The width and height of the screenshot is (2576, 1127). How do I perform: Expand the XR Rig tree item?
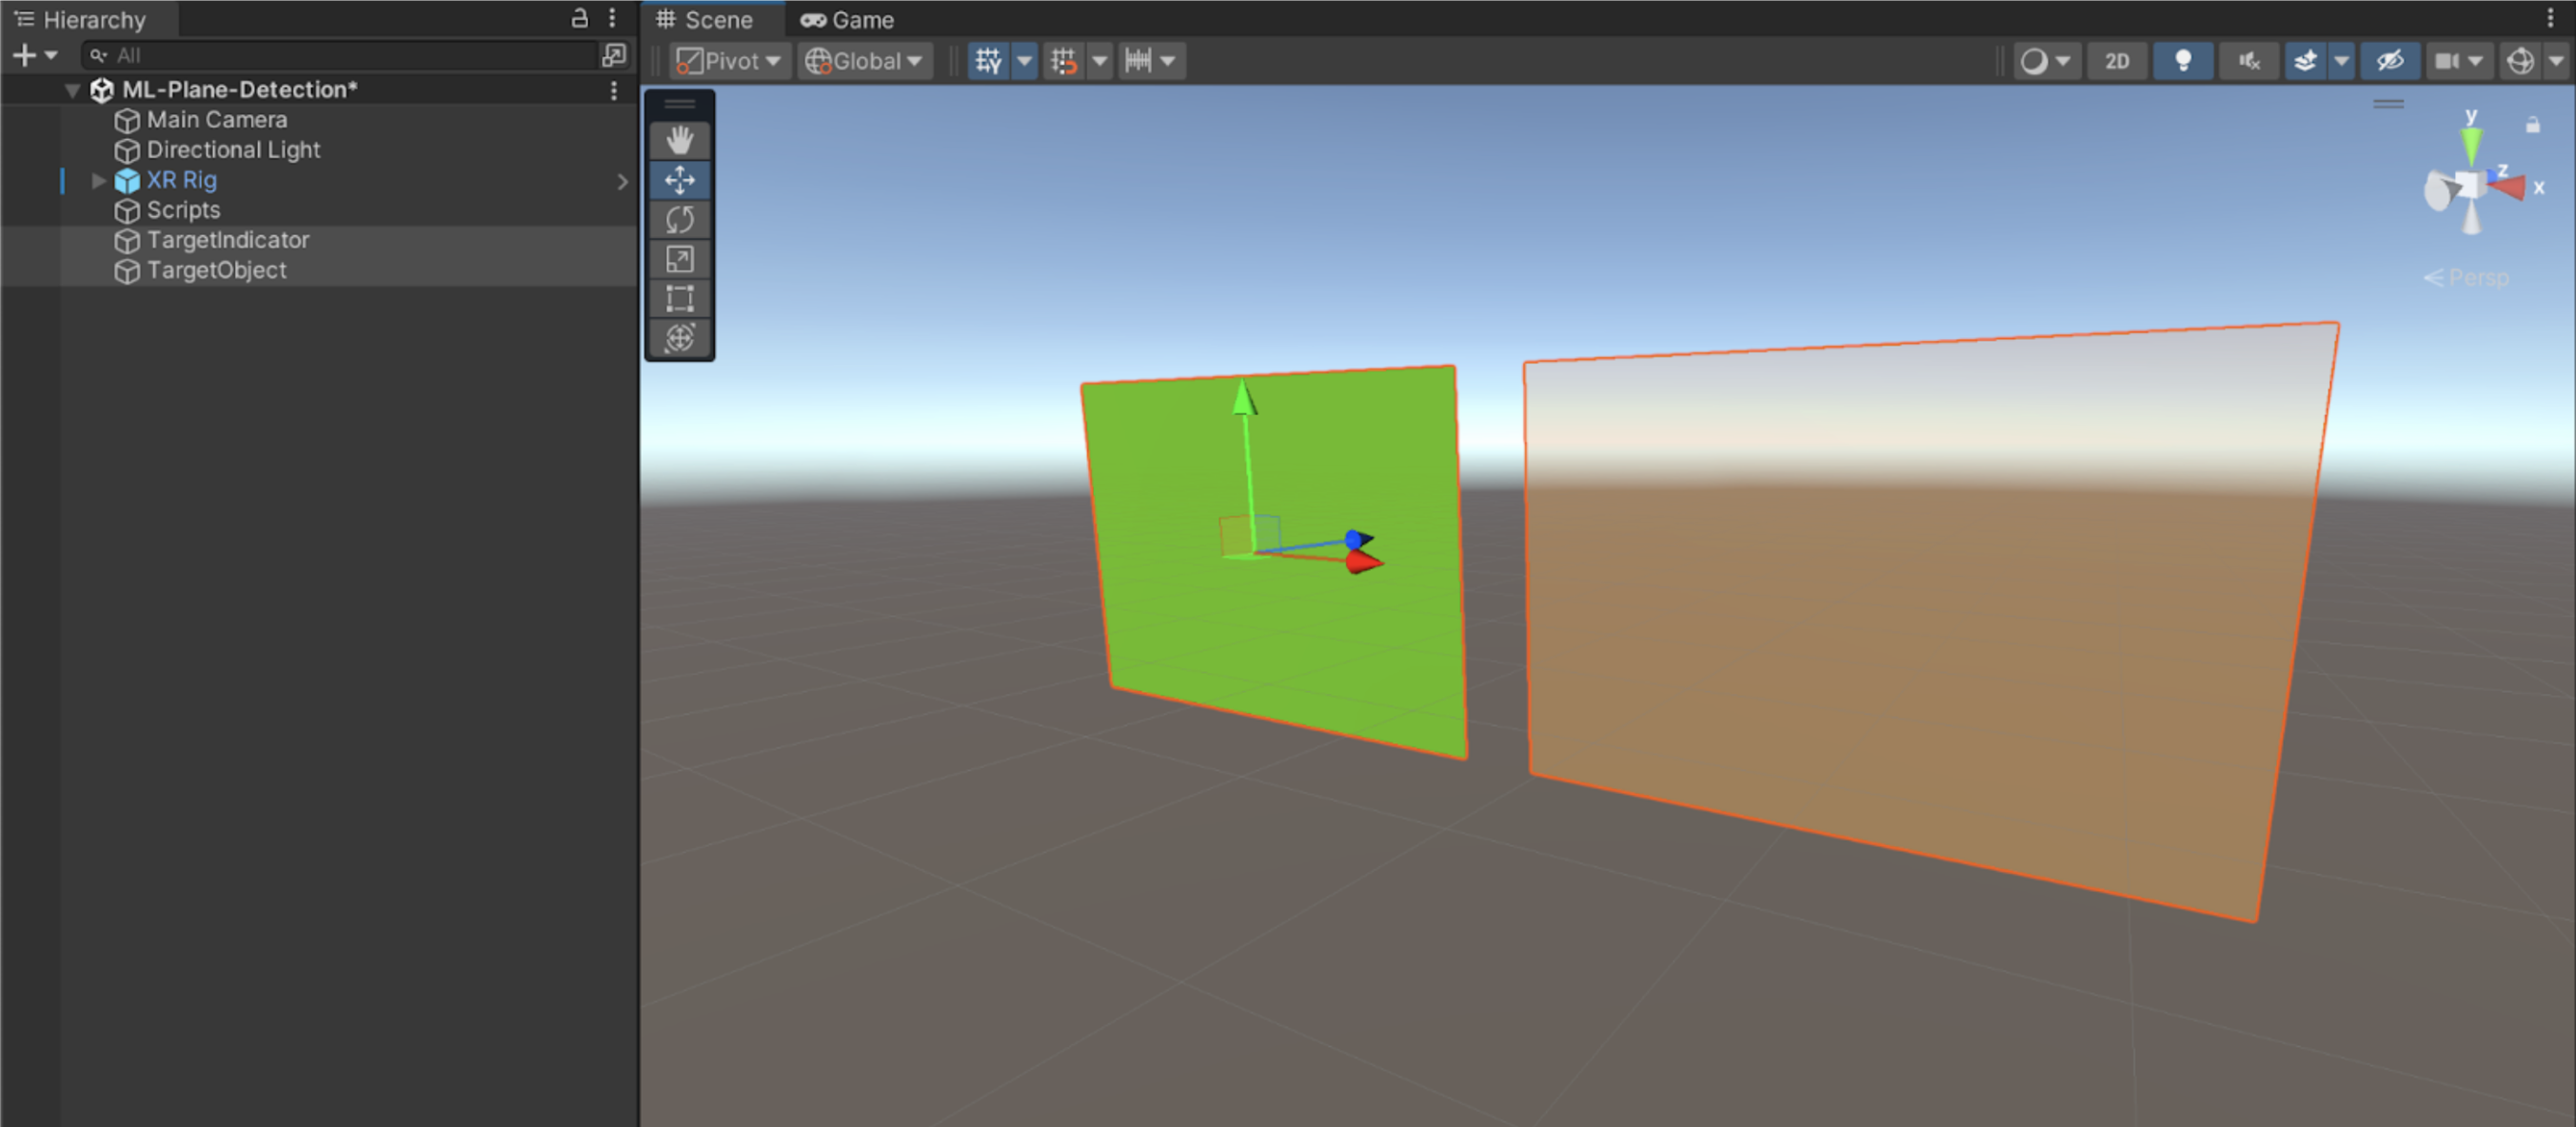point(98,180)
